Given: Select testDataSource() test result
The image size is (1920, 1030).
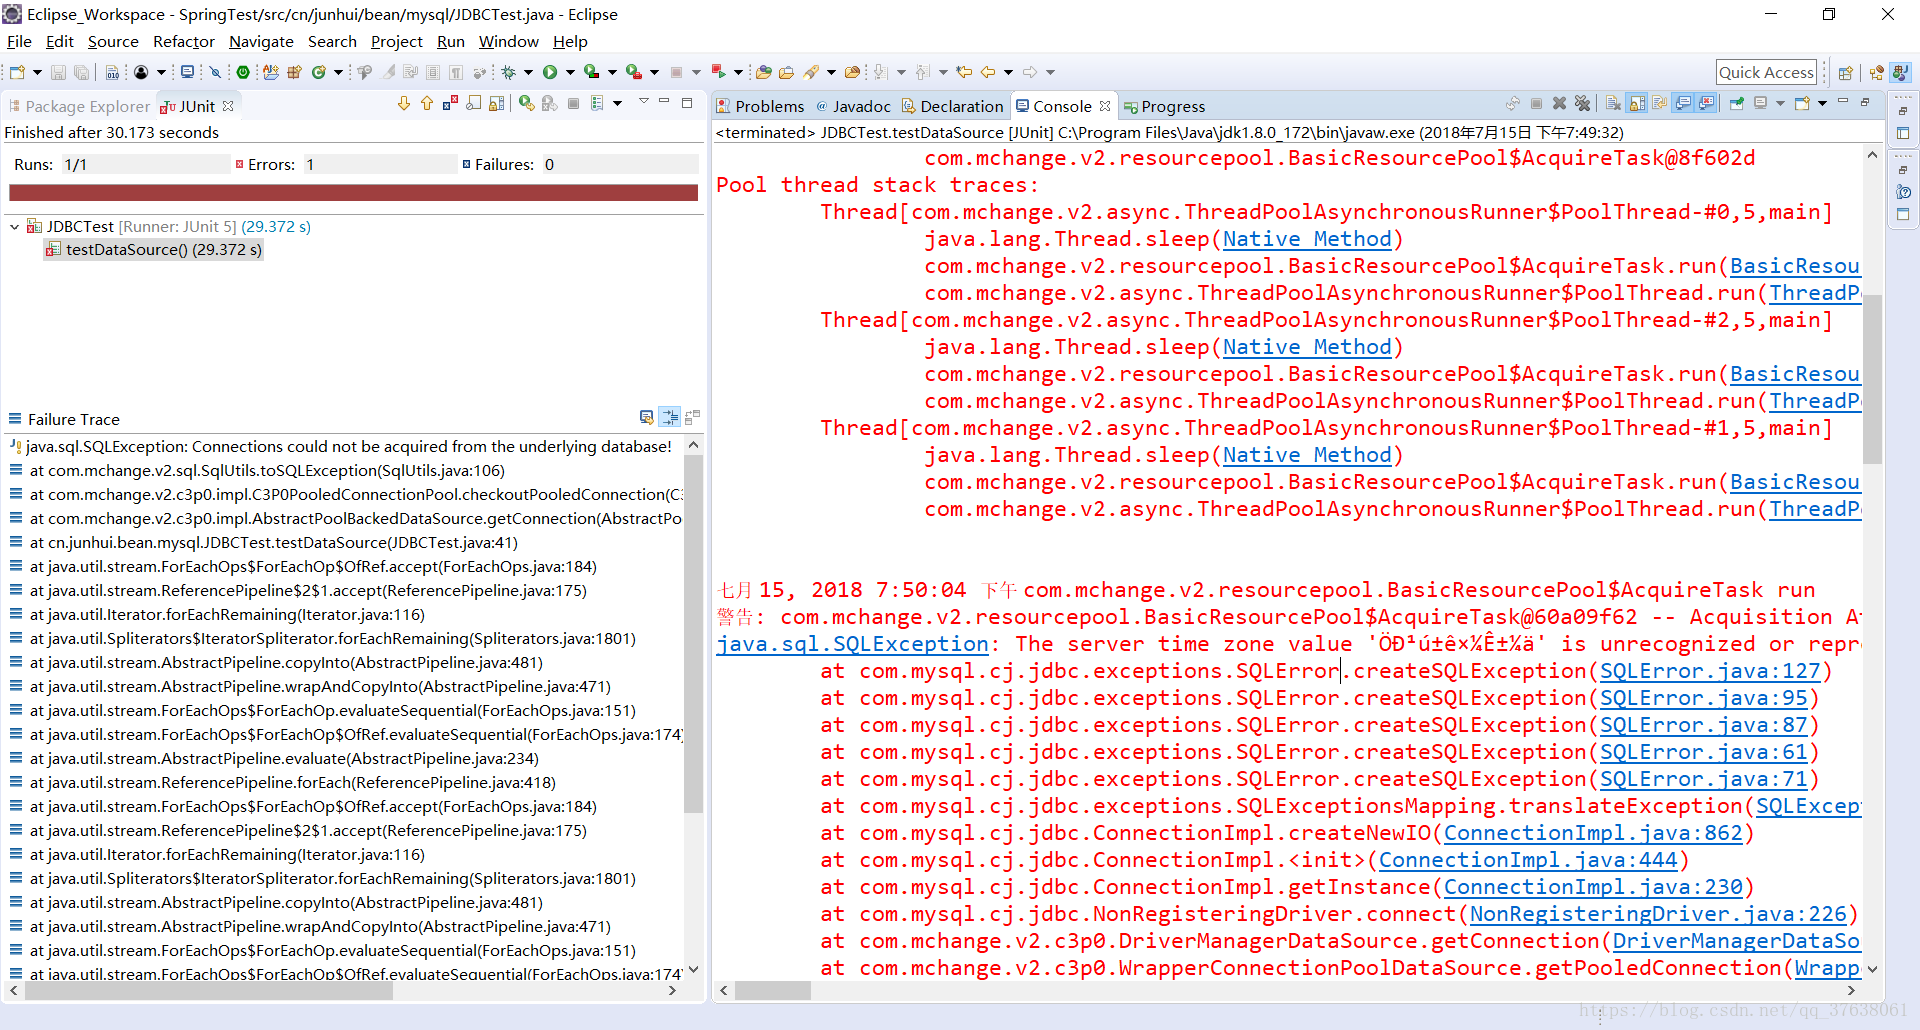Looking at the screenshot, I should click(x=154, y=250).
